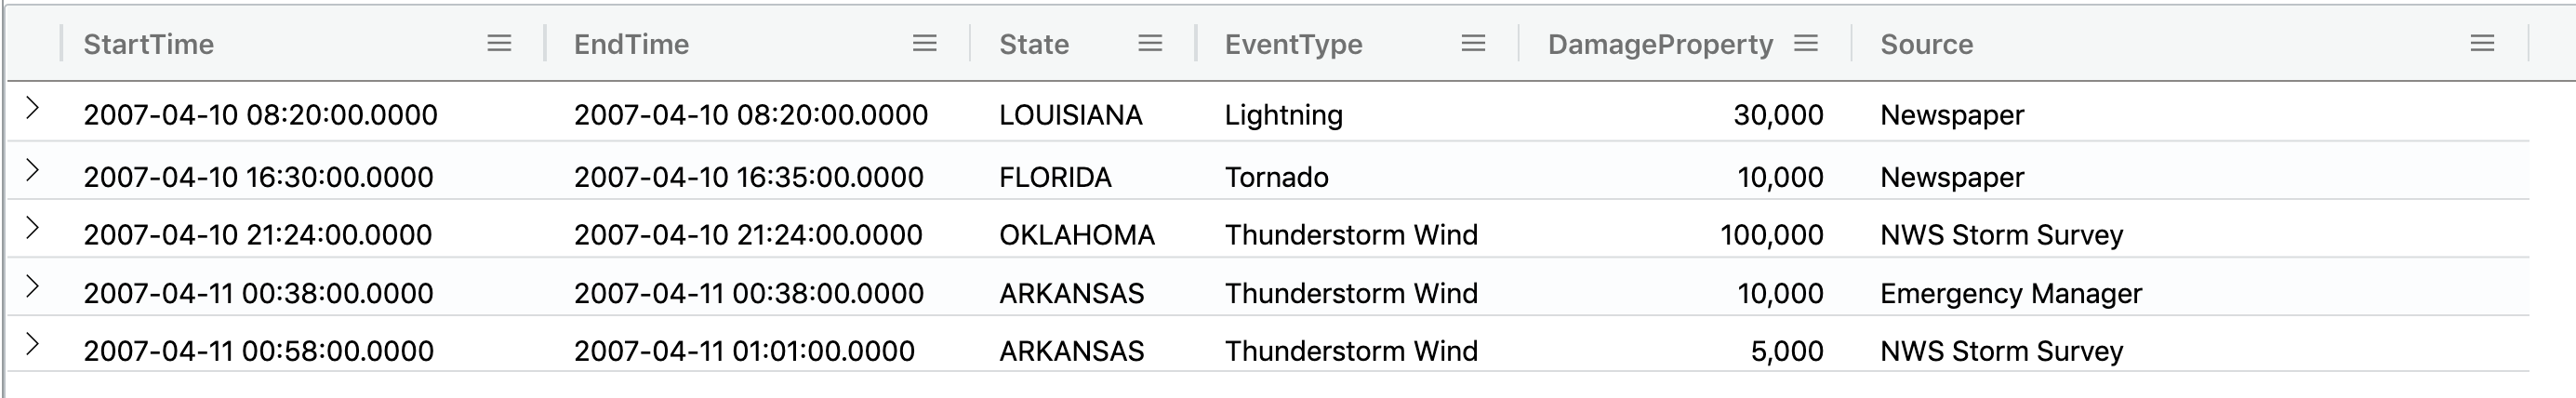Sort by State column header

tap(1034, 44)
